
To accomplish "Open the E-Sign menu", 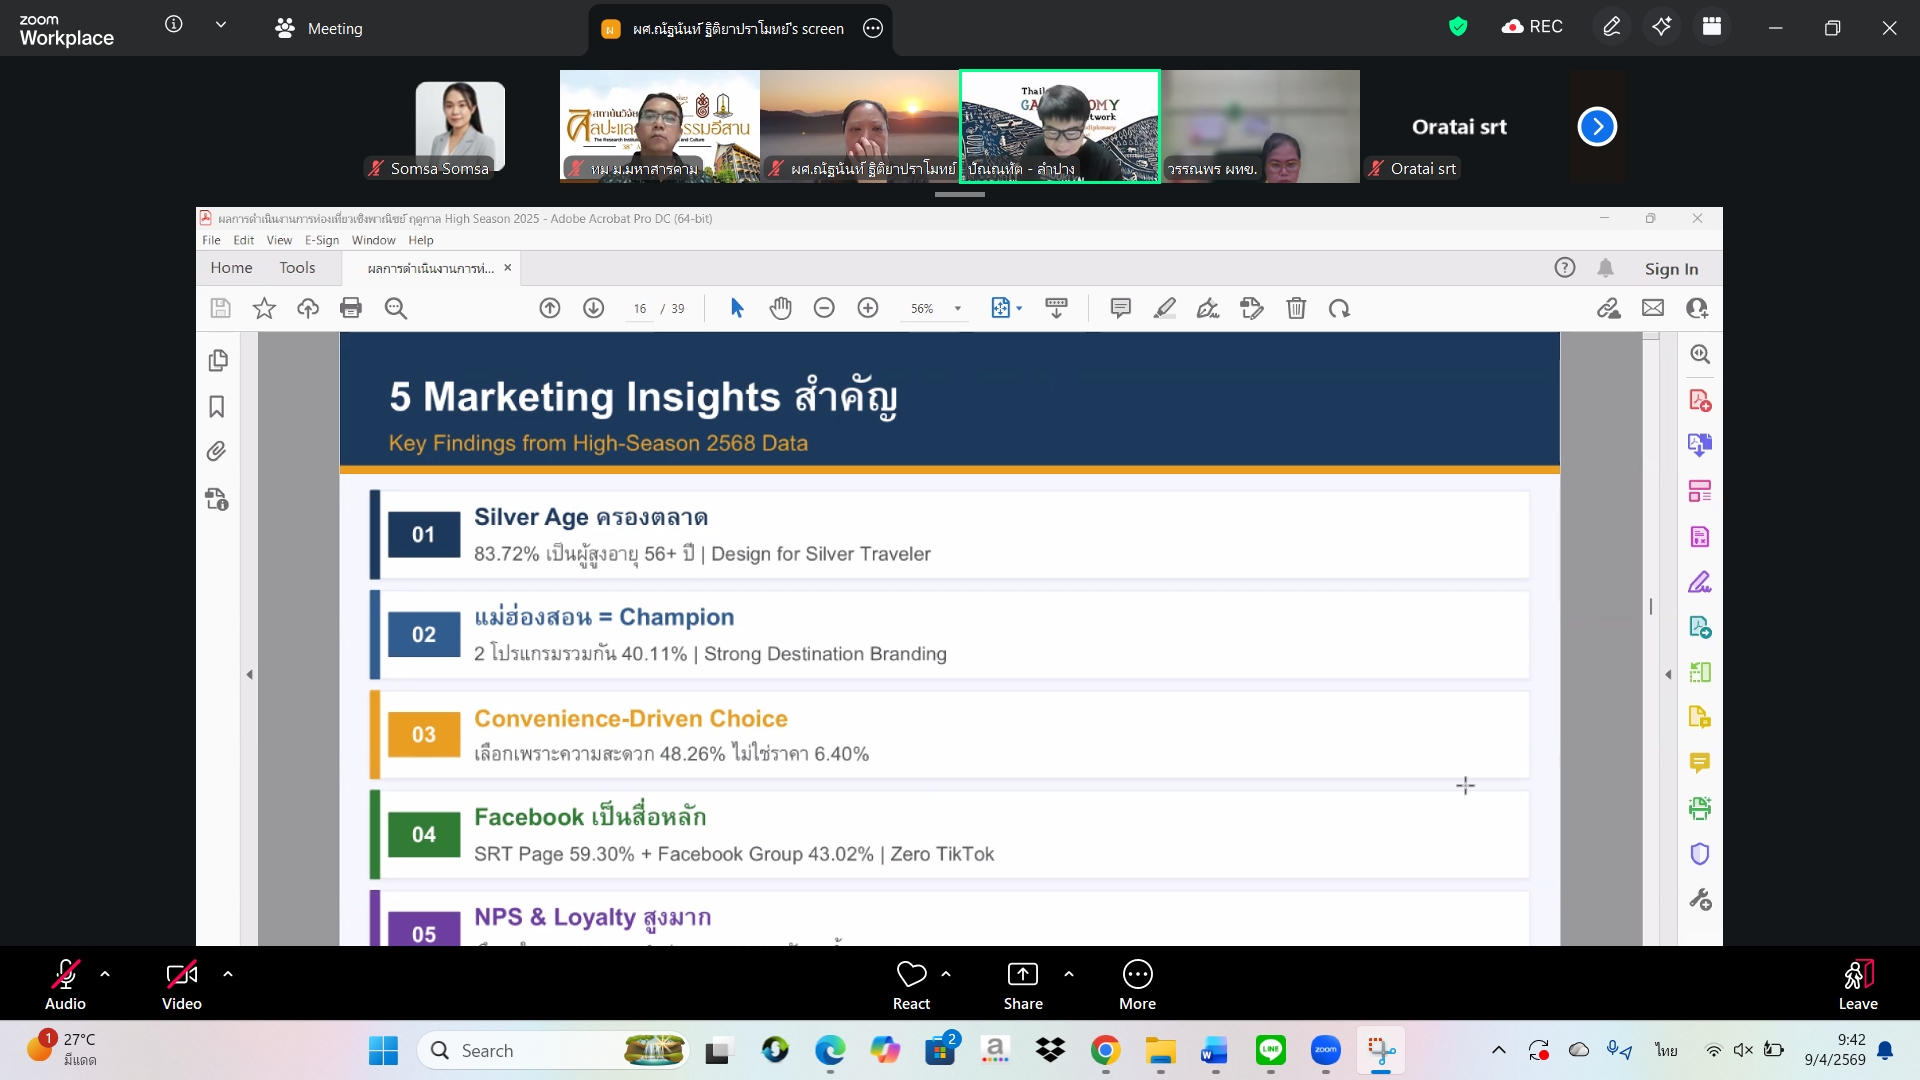I will pos(321,240).
